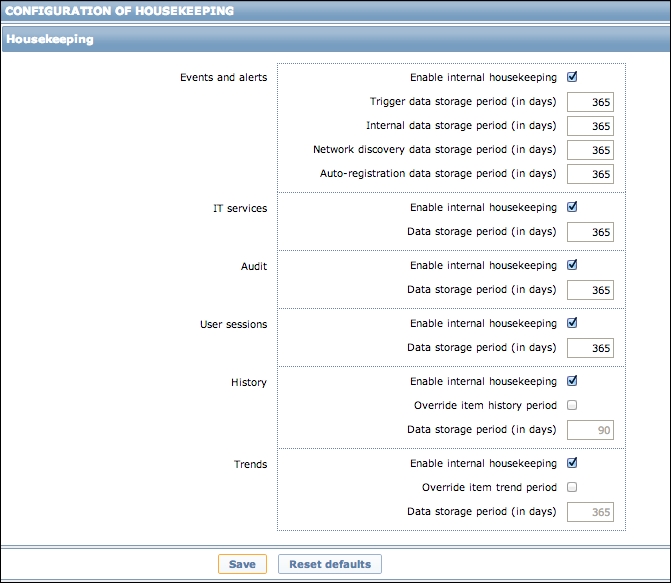Enable Override item trend period checkbox
Viewport: 671px width, 583px height.
coord(572,487)
